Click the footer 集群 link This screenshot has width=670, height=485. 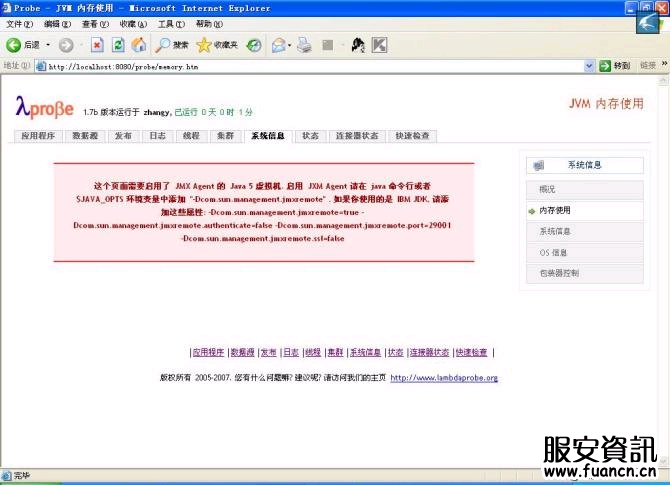point(335,352)
